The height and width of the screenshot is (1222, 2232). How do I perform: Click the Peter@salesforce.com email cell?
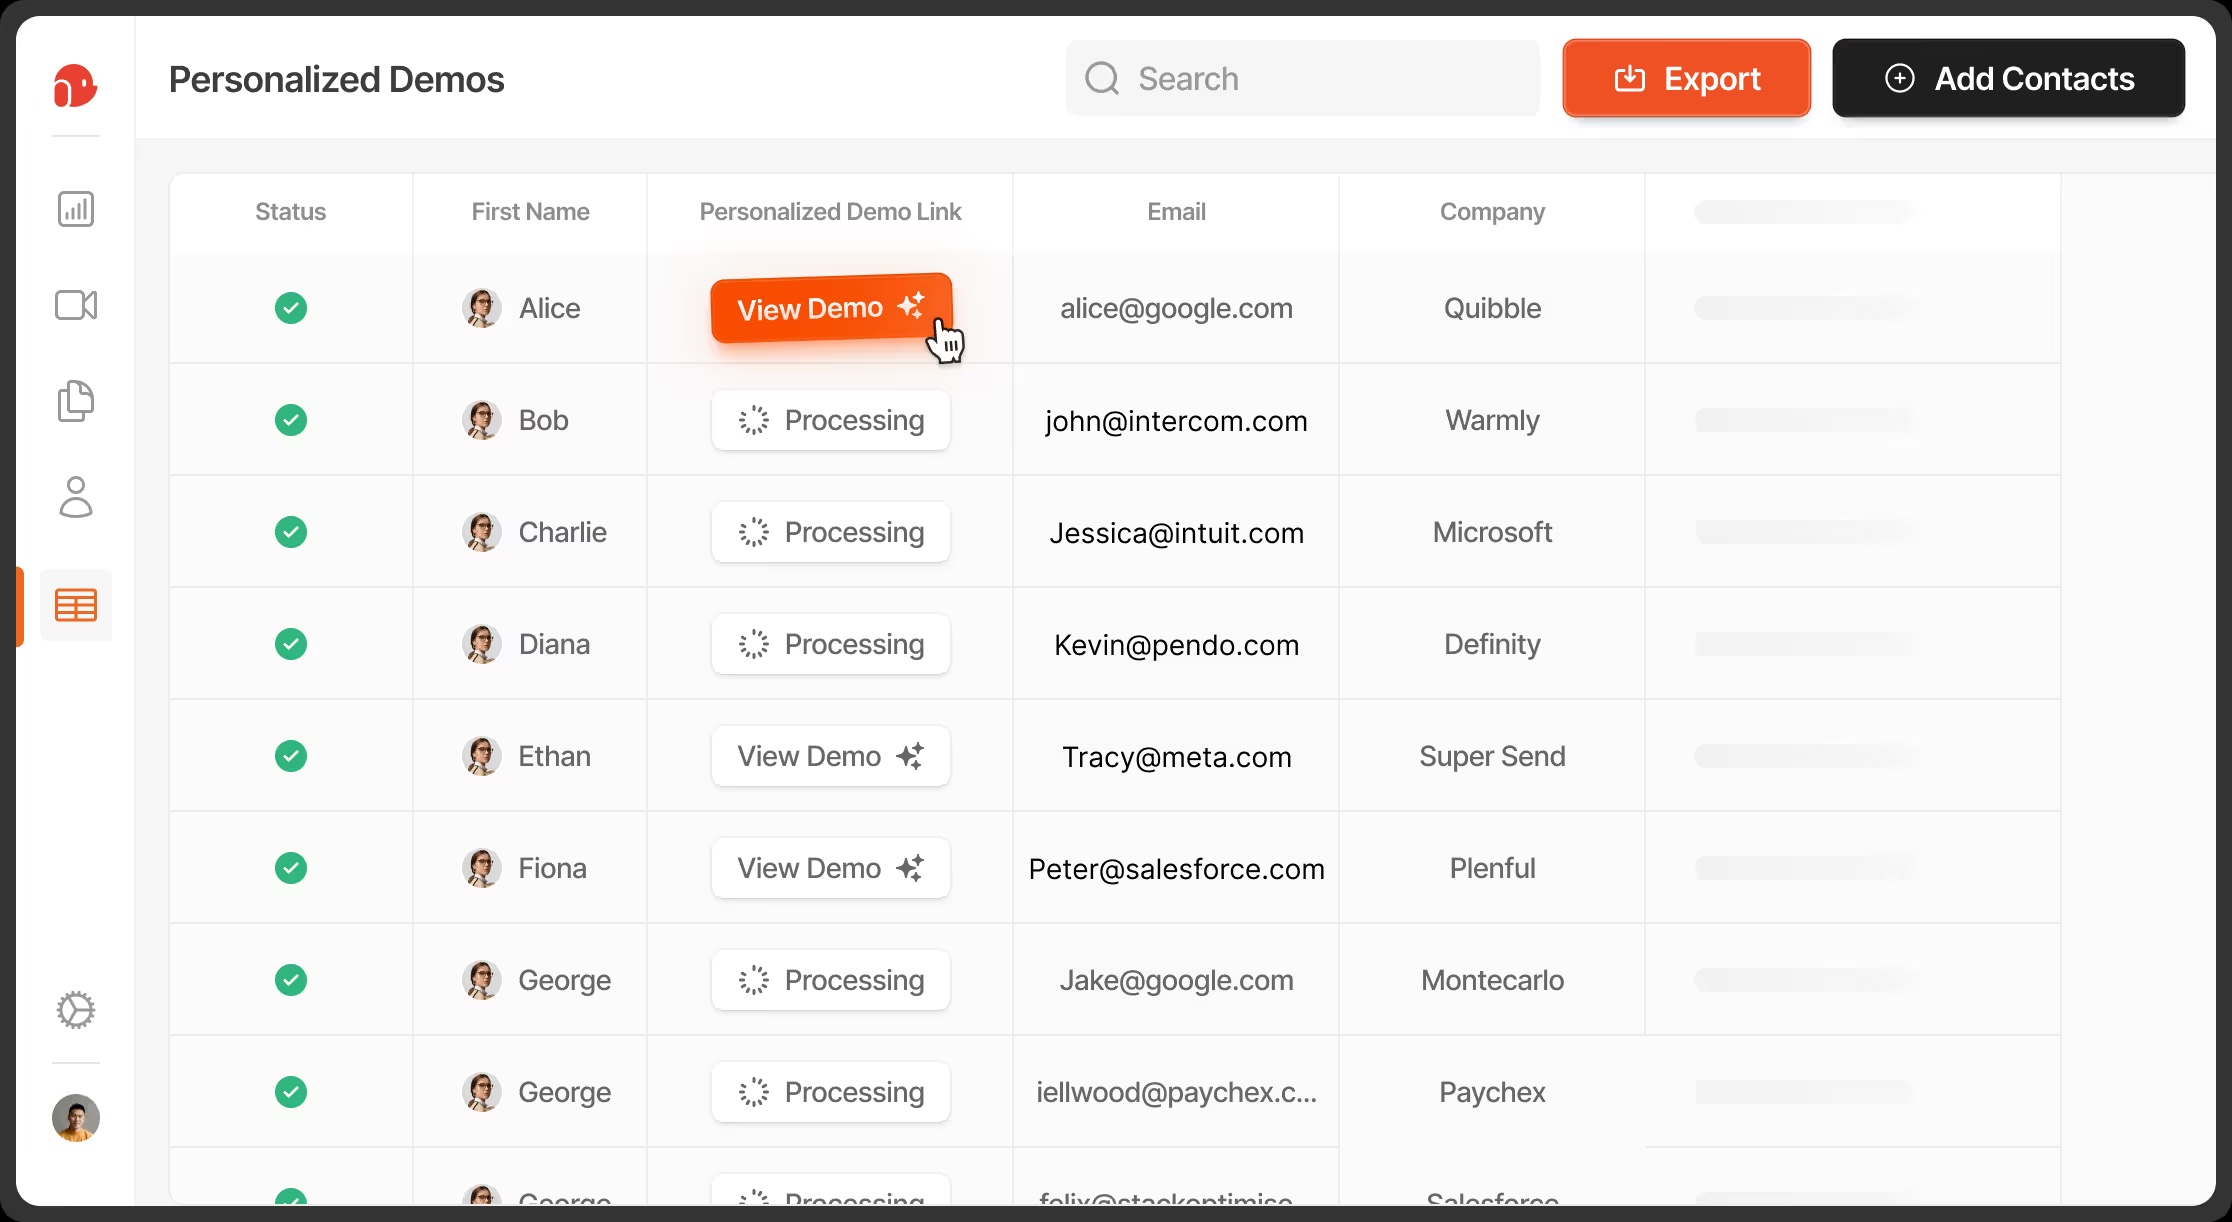[x=1176, y=869]
